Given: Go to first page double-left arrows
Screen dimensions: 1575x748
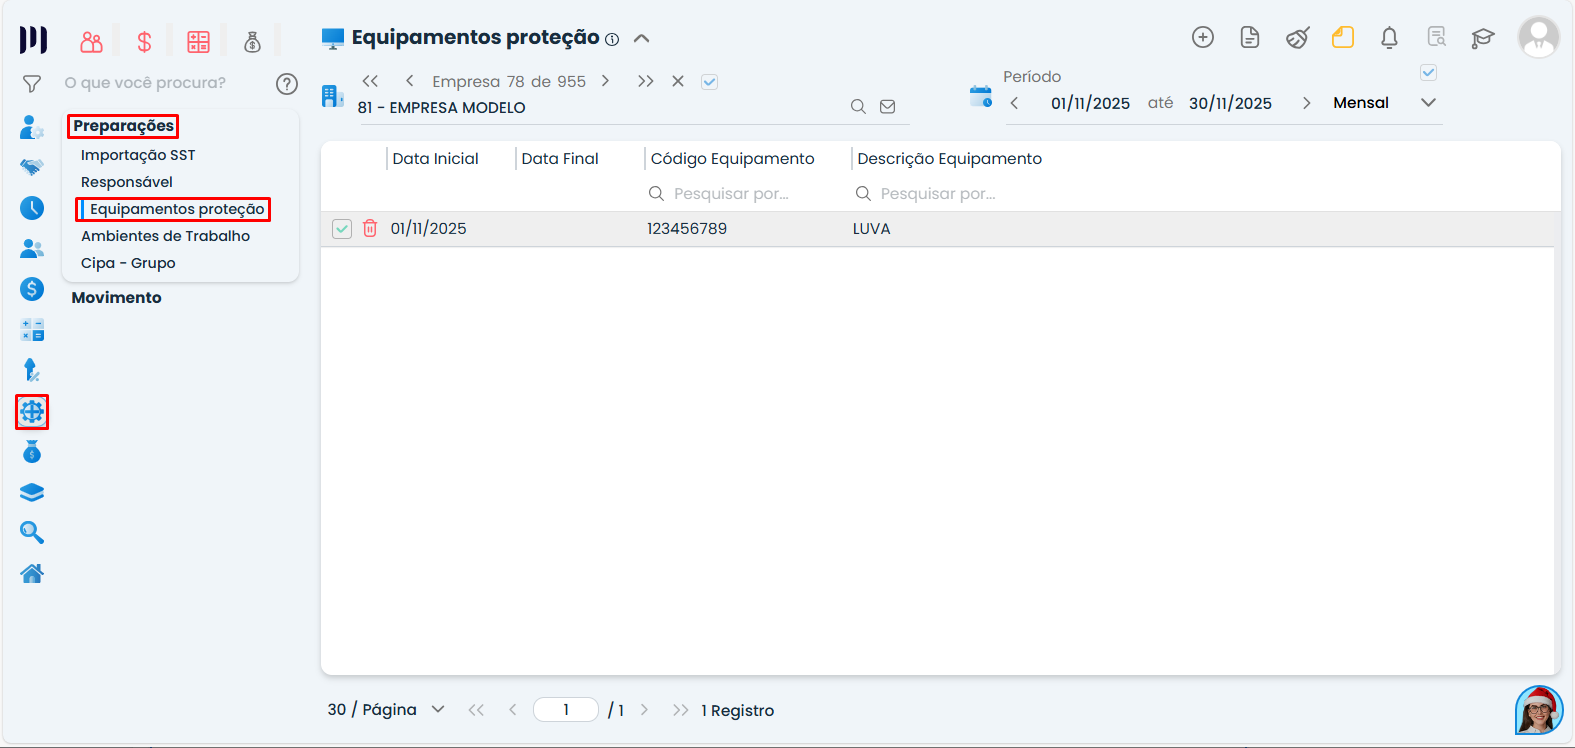Looking at the screenshot, I should point(476,710).
